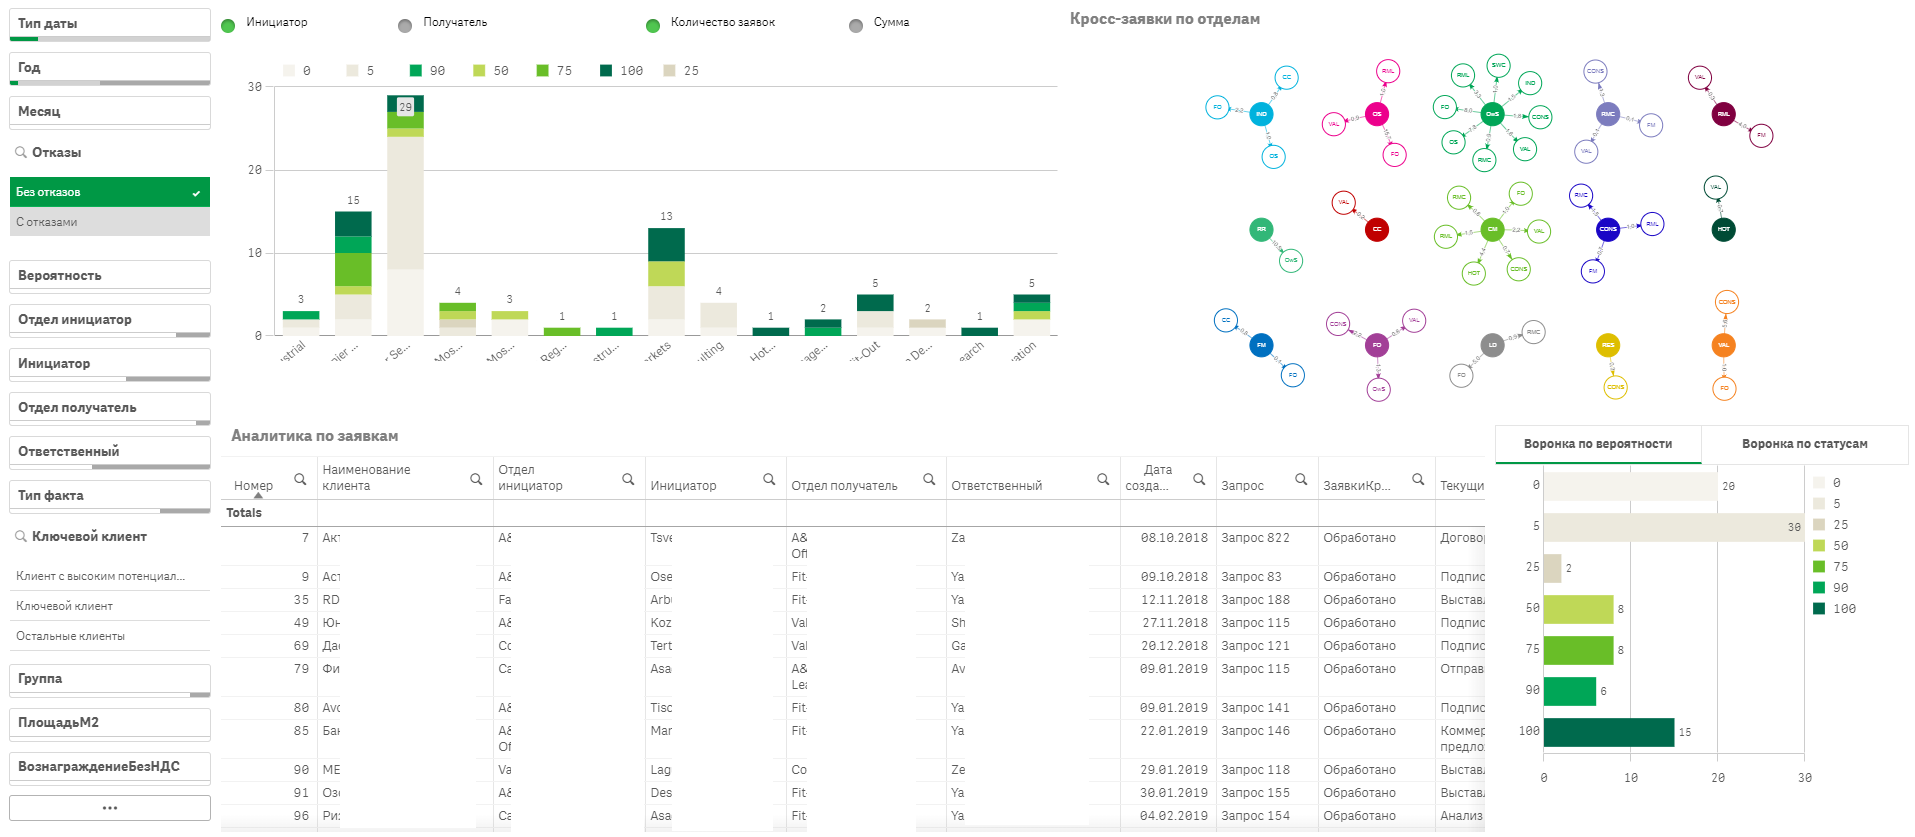Open search for Отдел инициатор column
This screenshot has height=837, width=1915.
(628, 480)
